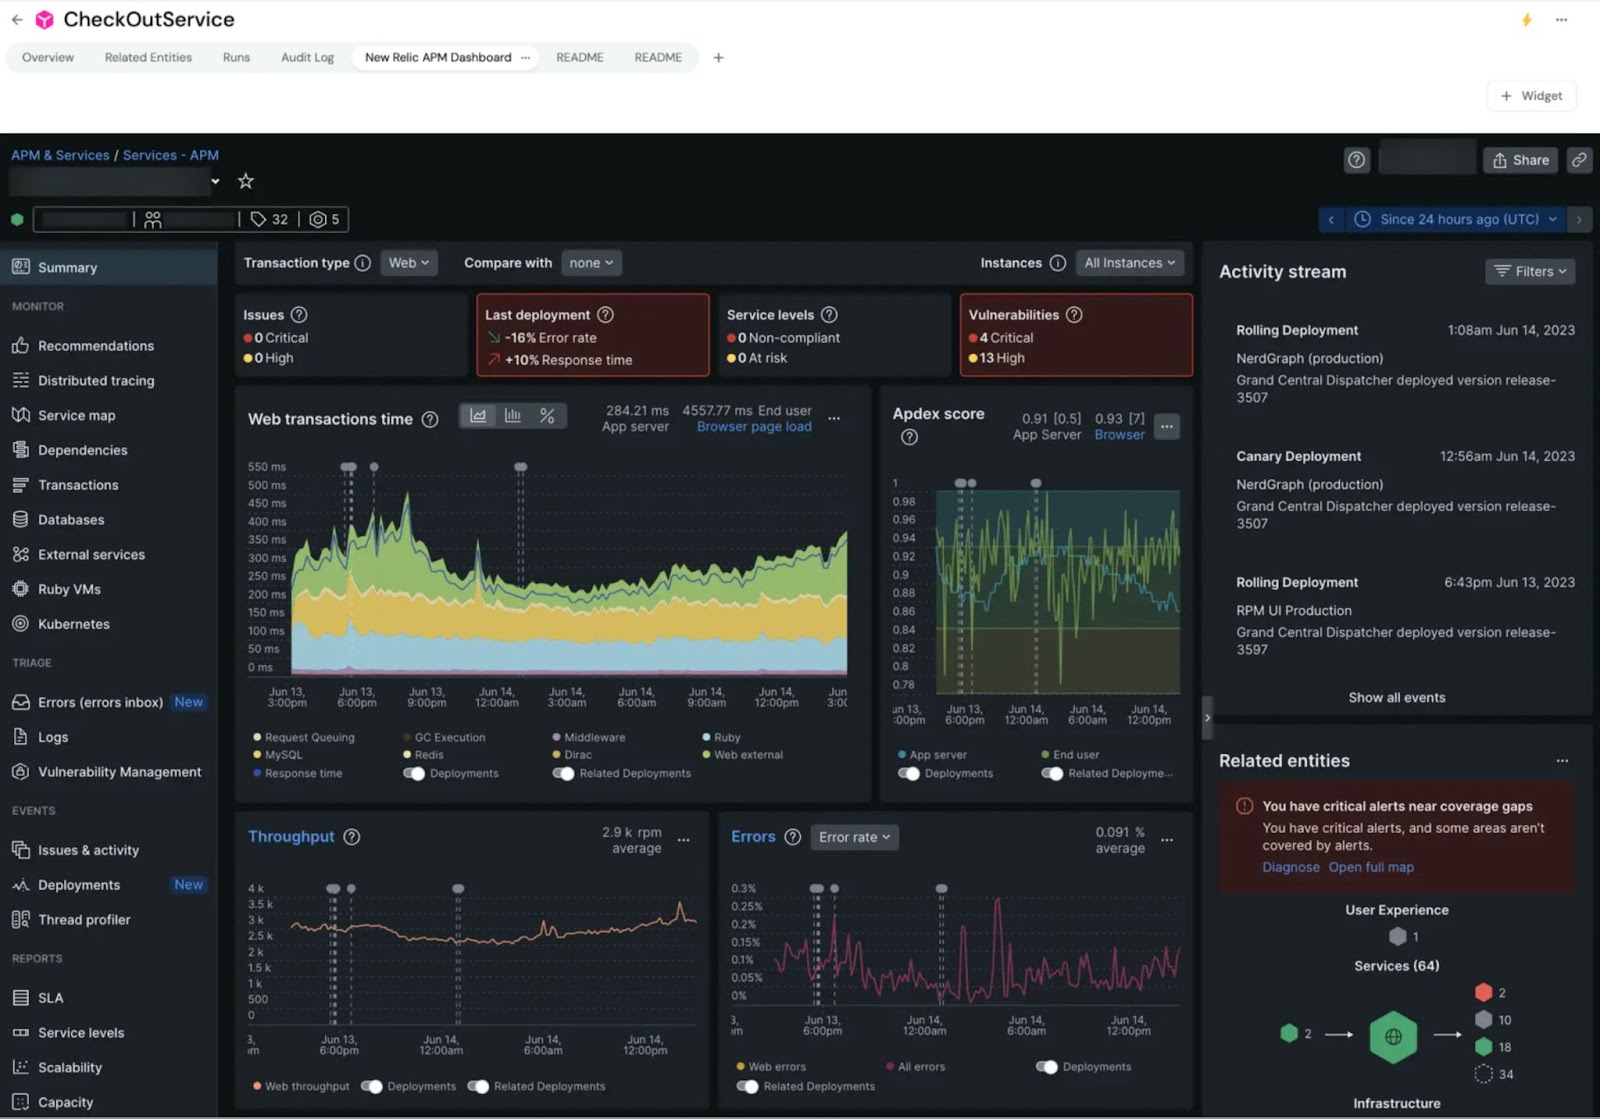
Task: Open Distributed tracing in sidebar
Action: (x=96, y=381)
